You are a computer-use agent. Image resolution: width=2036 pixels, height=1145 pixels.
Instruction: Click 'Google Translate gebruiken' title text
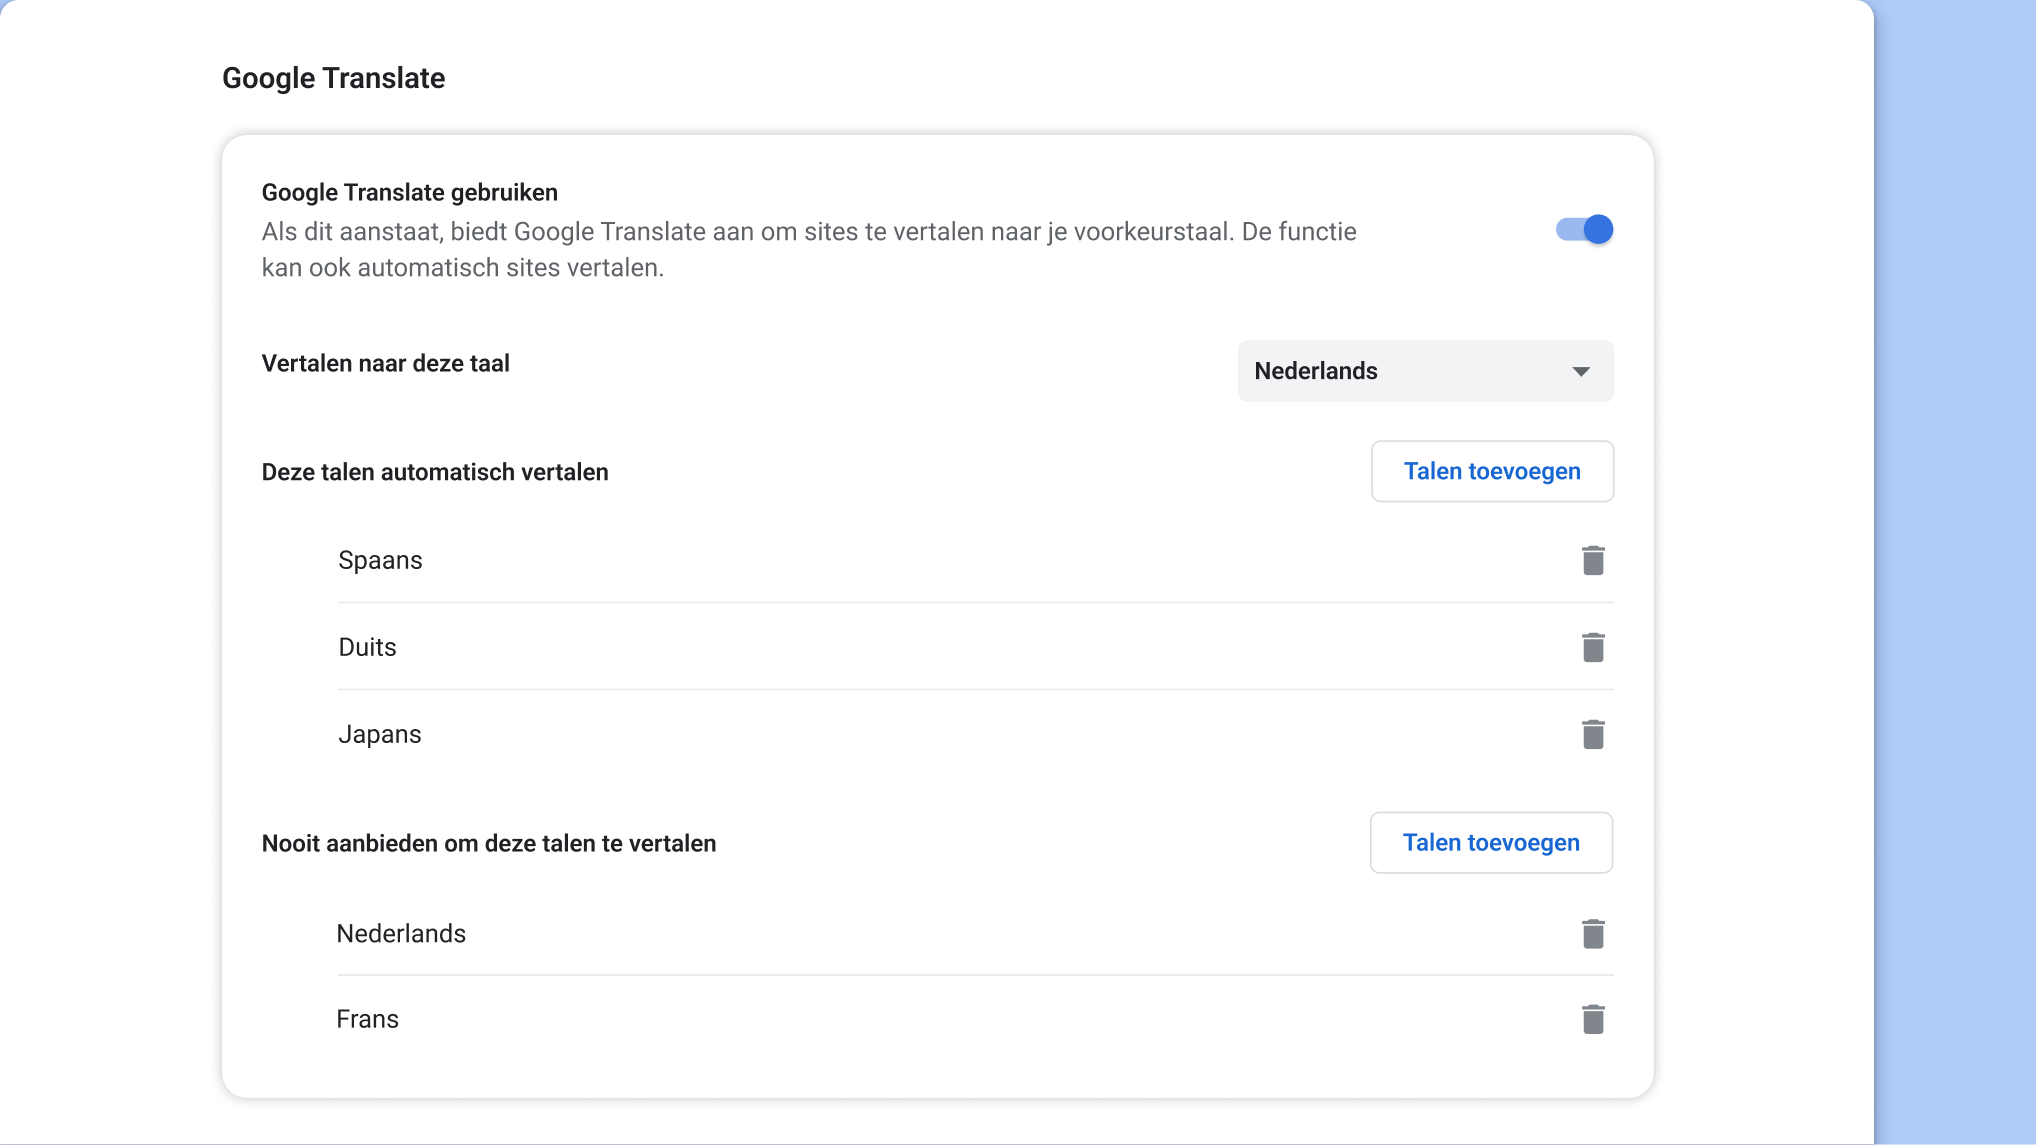pos(410,192)
